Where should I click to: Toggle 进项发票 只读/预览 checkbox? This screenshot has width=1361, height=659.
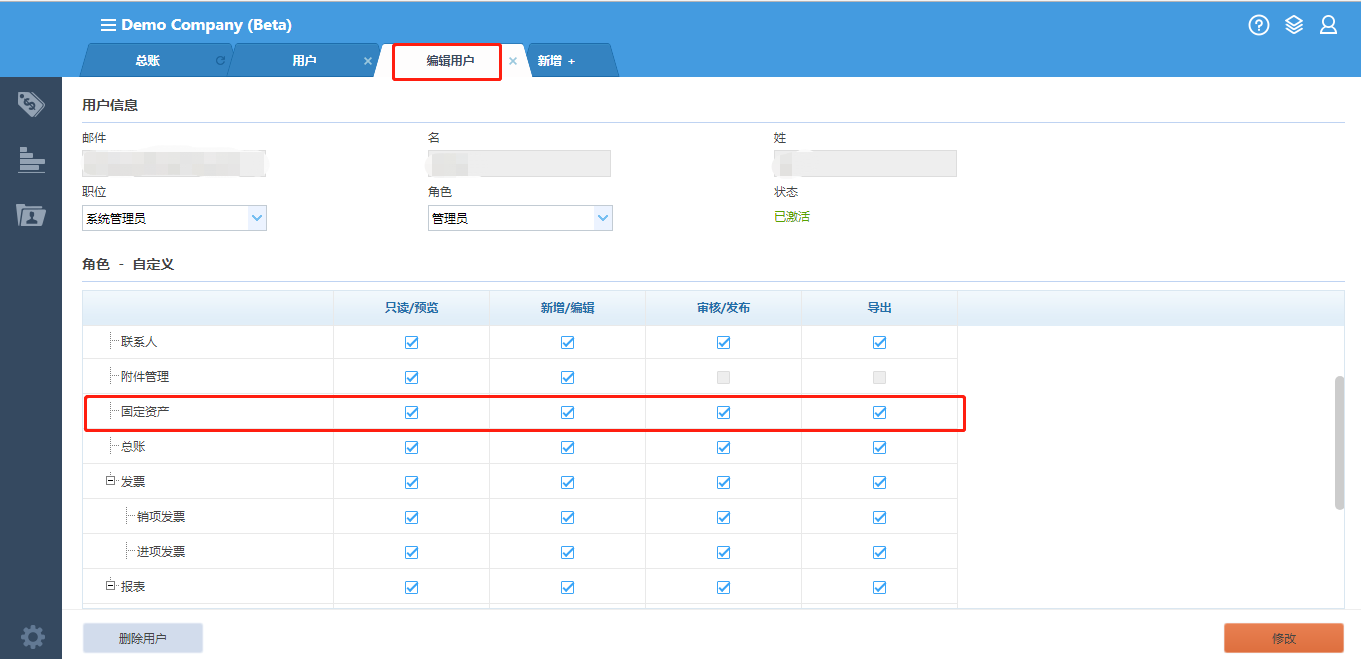(411, 552)
